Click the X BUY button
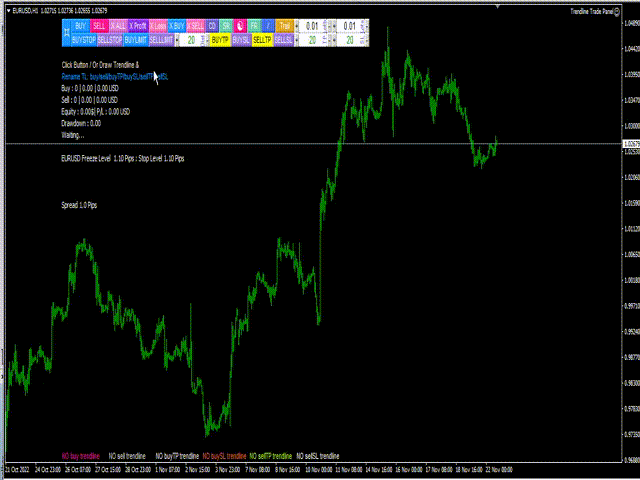The image size is (640, 480). coord(177,26)
